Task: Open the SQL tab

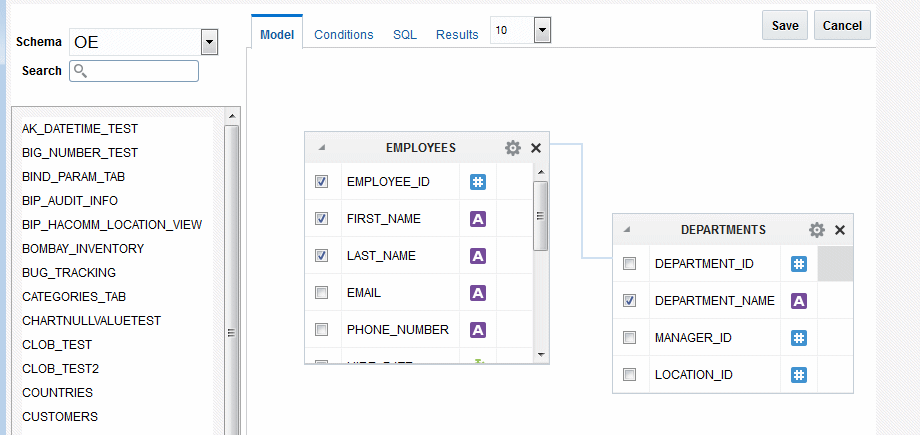Action: click(404, 34)
